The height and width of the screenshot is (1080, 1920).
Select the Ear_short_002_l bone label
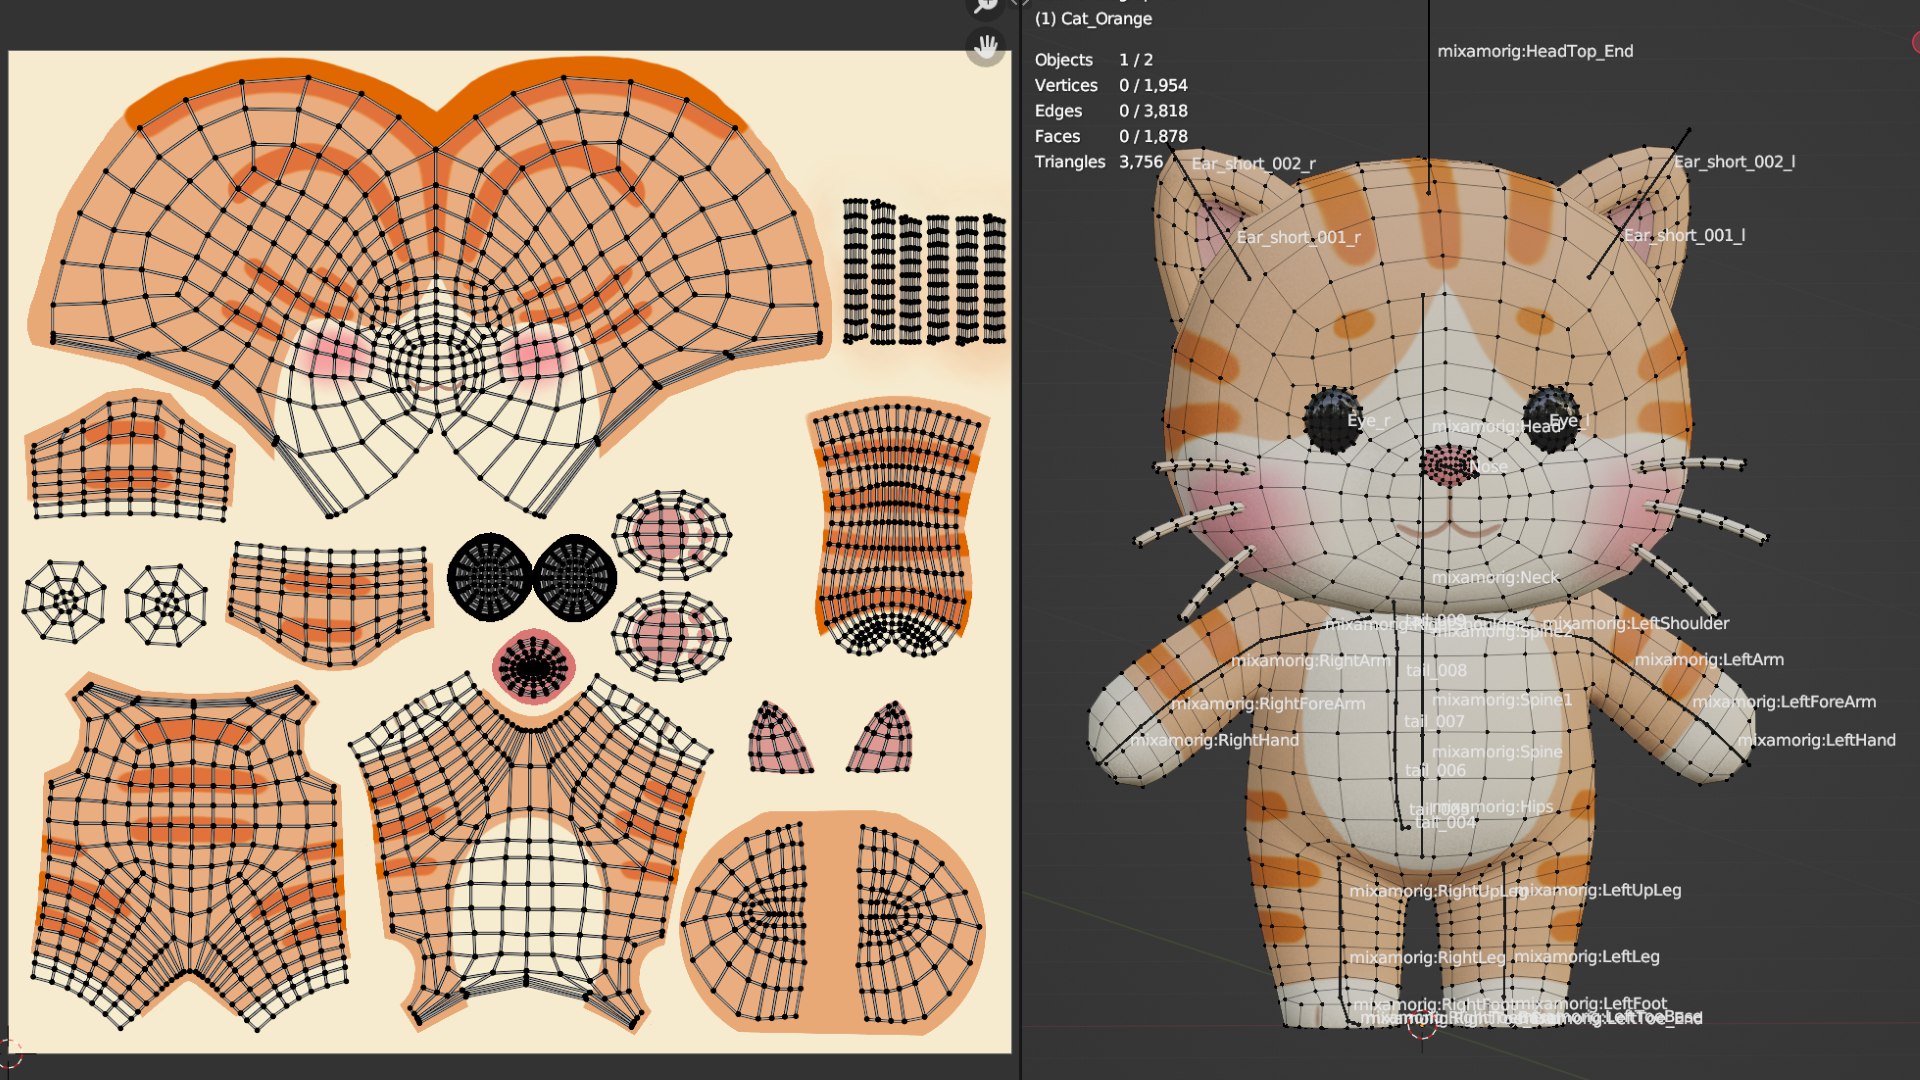[1734, 161]
